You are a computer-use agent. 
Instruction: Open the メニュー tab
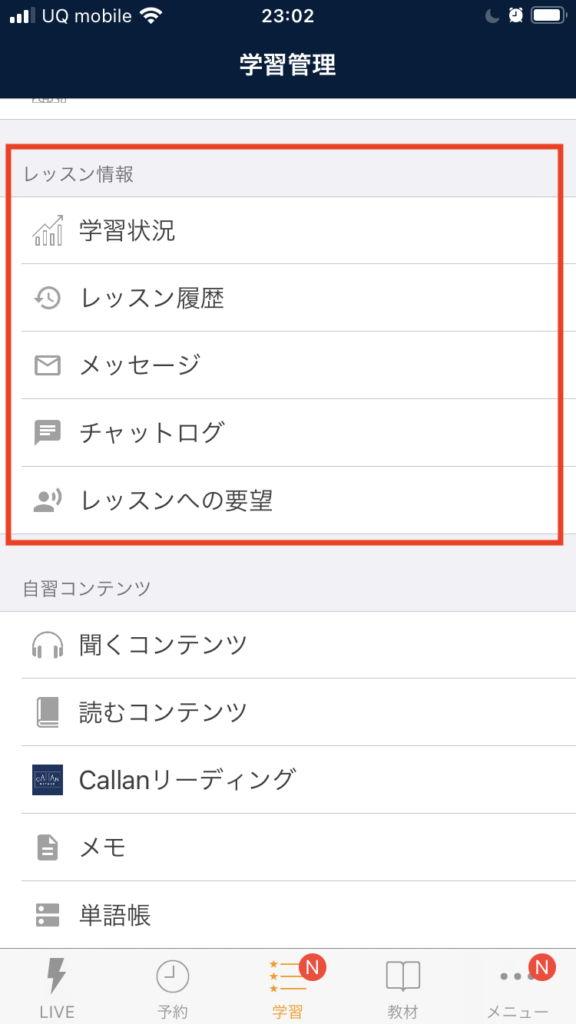[519, 987]
